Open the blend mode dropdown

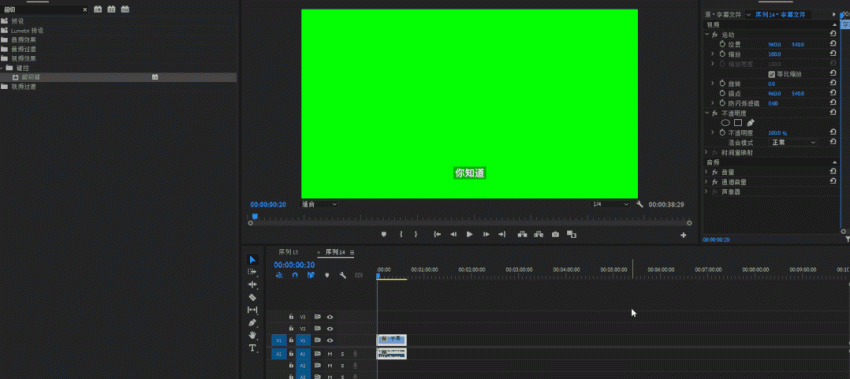click(x=793, y=142)
